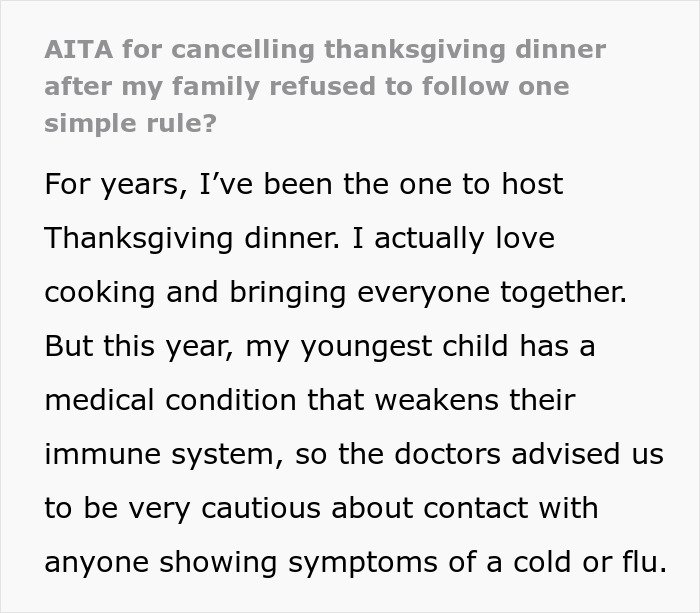
Task: Click the phrase "cold or flu"
Action: [589, 562]
